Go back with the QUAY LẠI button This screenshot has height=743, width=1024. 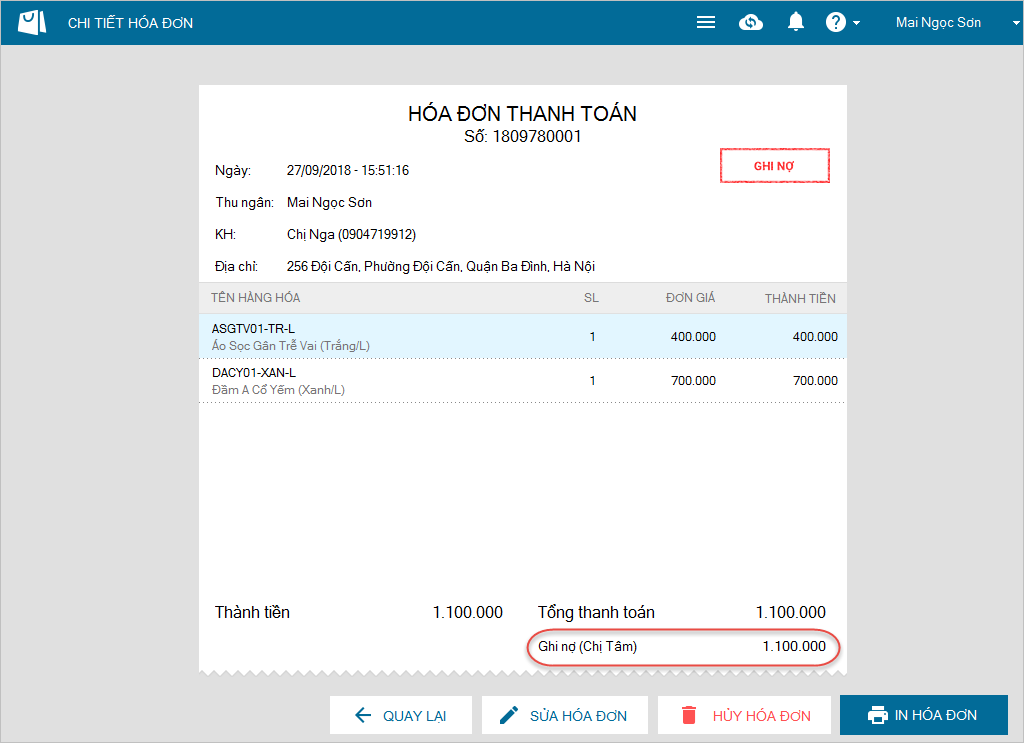pos(400,715)
